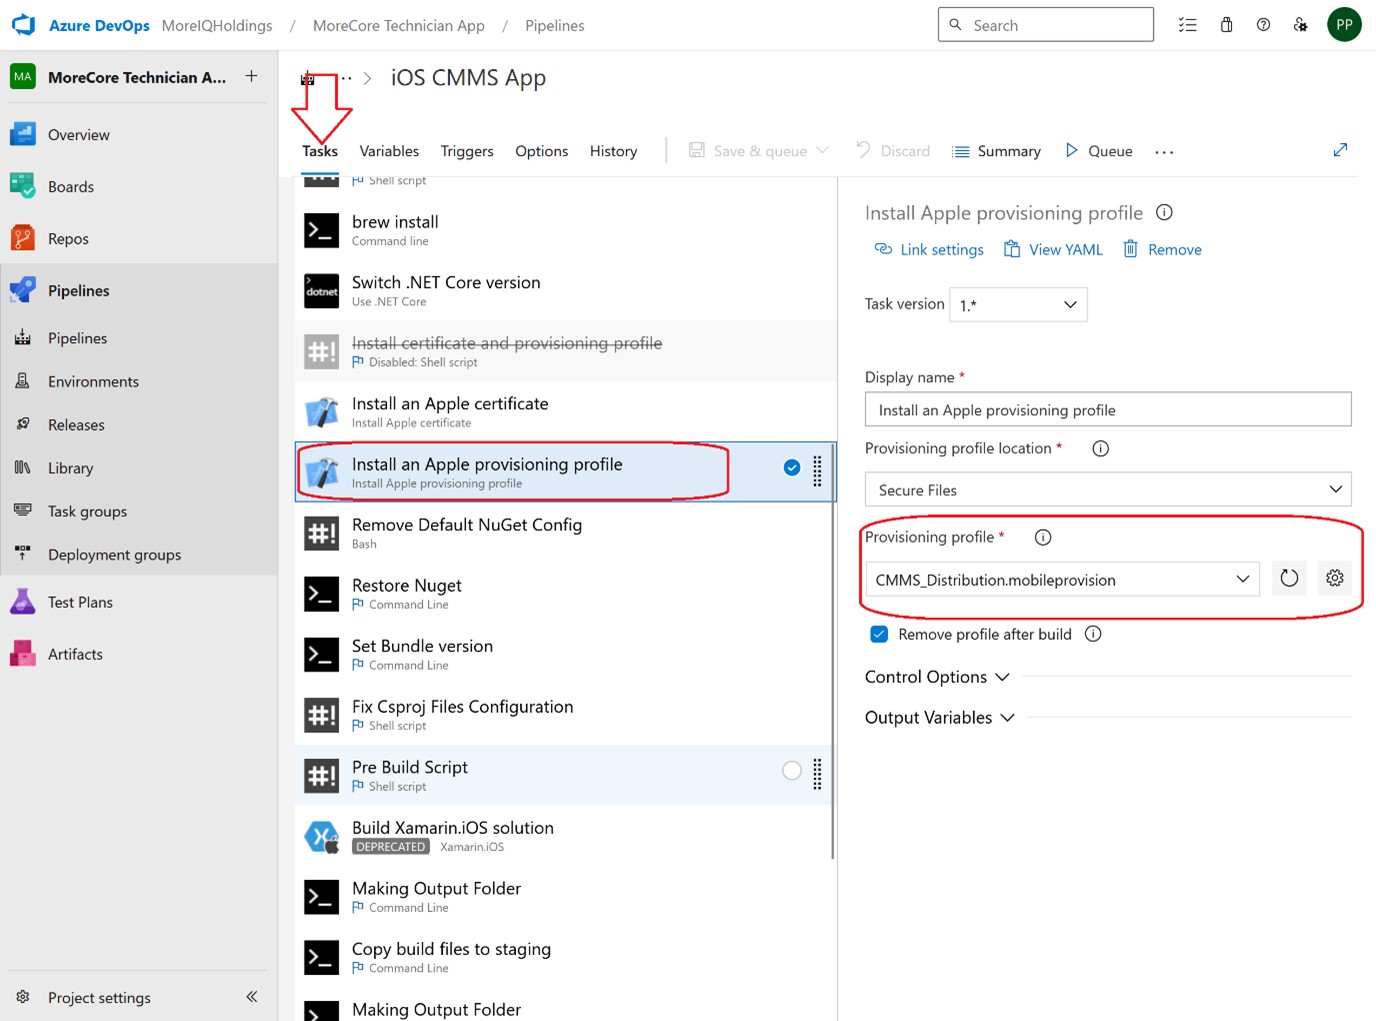Open the Artifacts section
Screen dimensions: 1376x1021
[75, 653]
